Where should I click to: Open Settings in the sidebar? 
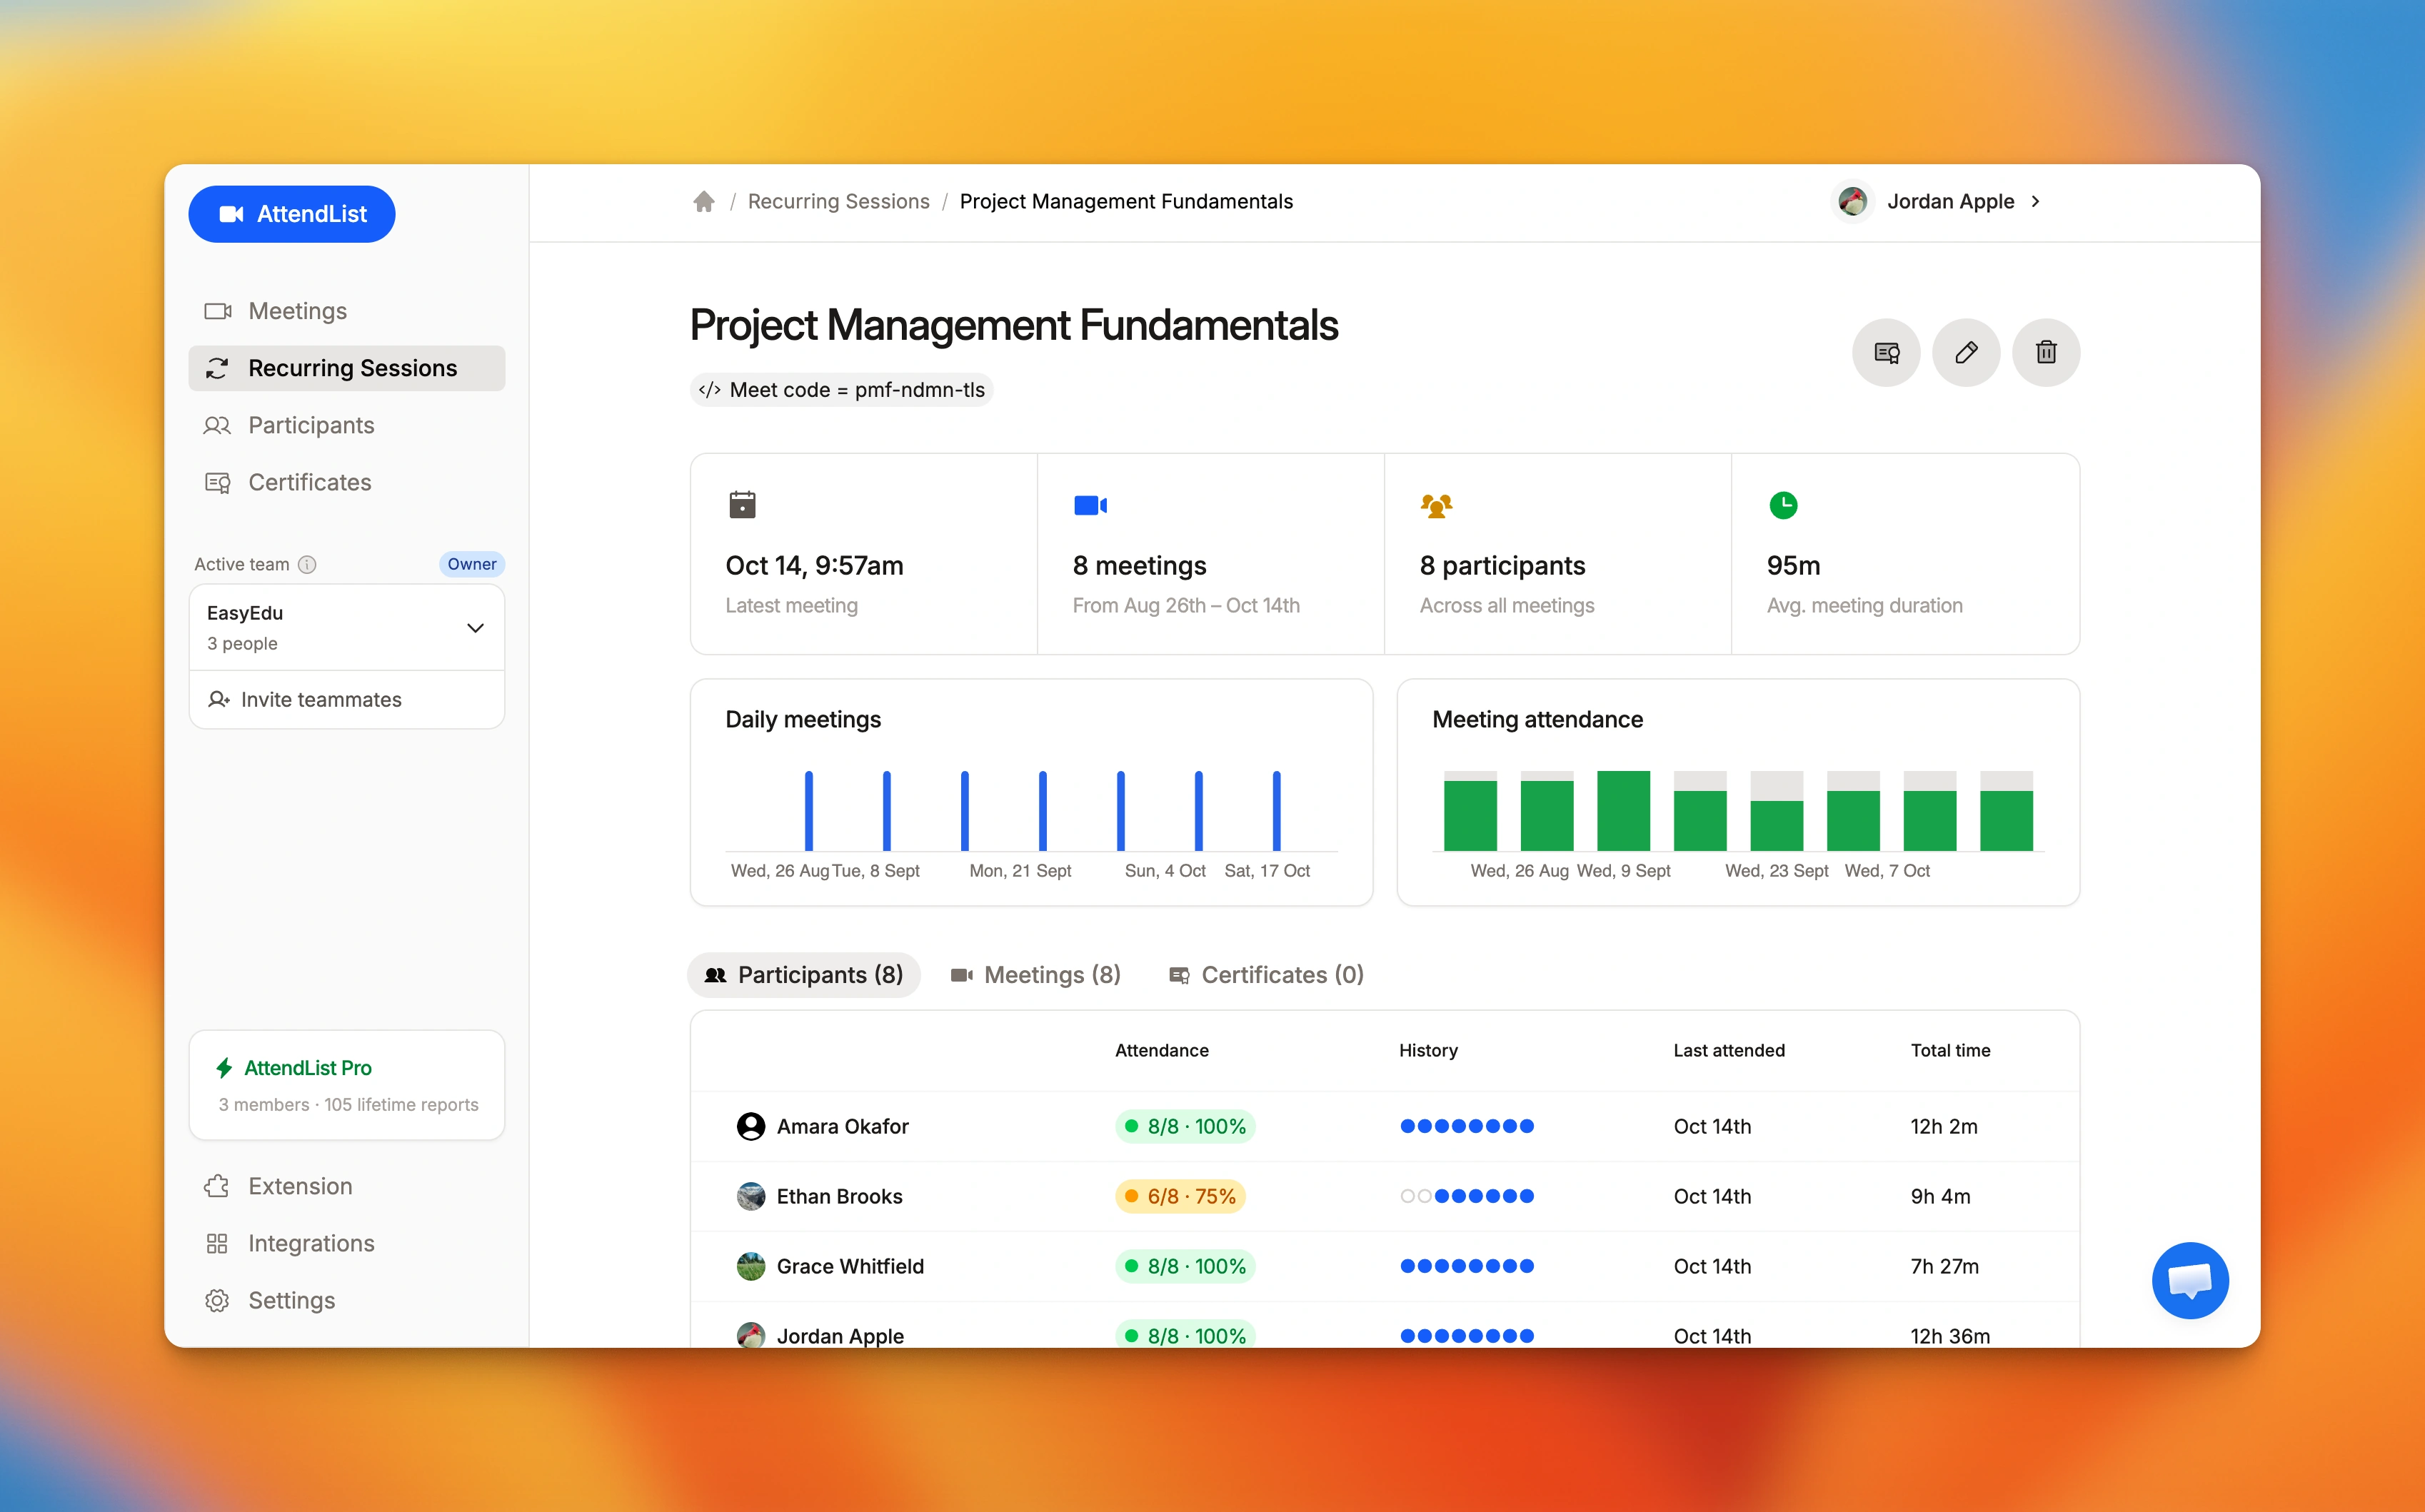[x=346, y=1300]
